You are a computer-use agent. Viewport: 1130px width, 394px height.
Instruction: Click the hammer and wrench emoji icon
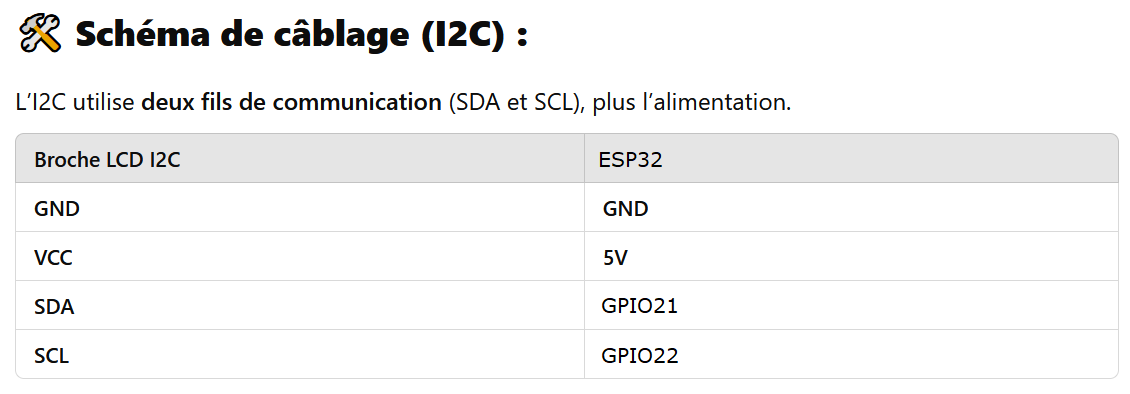[40, 35]
